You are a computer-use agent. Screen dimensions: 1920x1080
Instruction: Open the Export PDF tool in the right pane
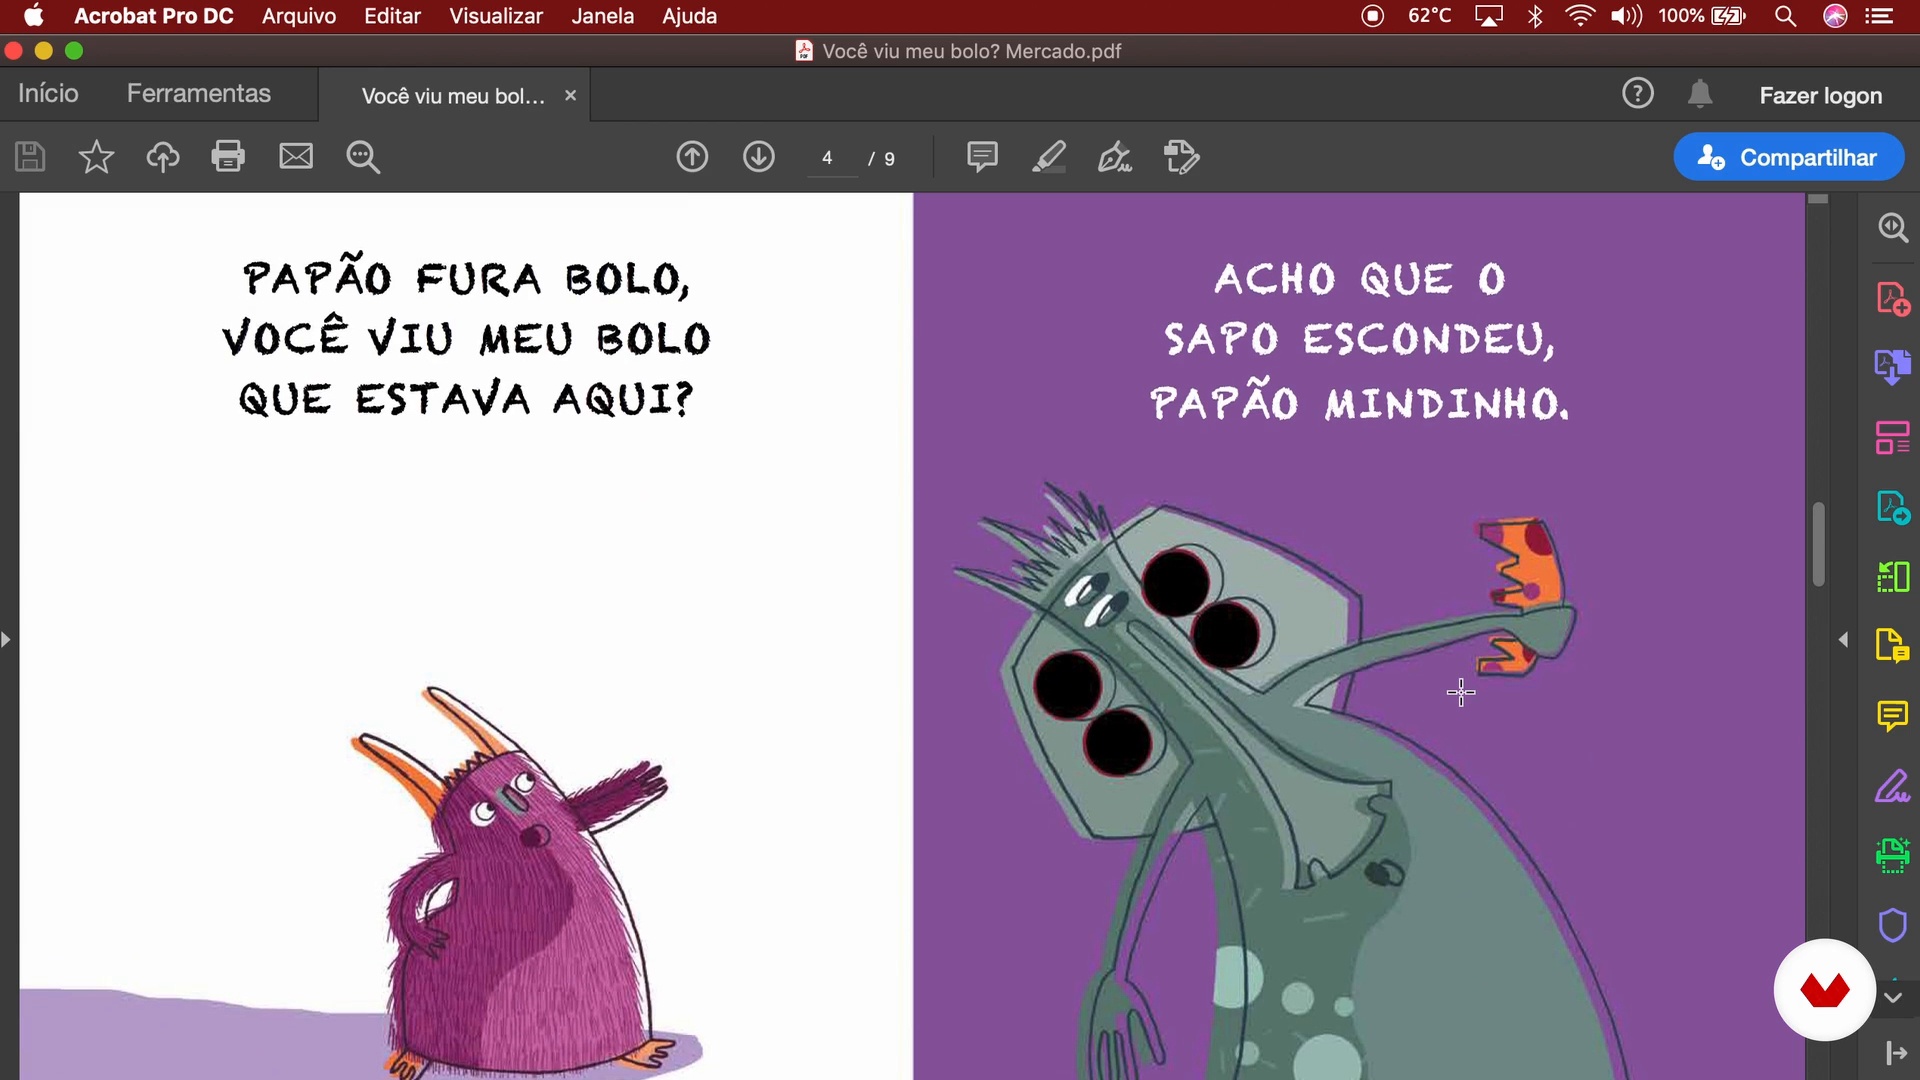tap(1893, 367)
